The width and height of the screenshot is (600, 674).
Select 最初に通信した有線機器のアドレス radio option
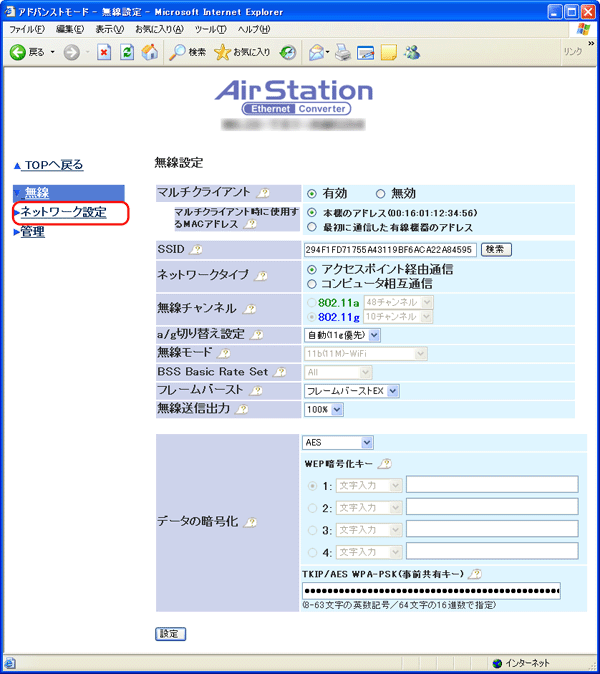tap(312, 227)
